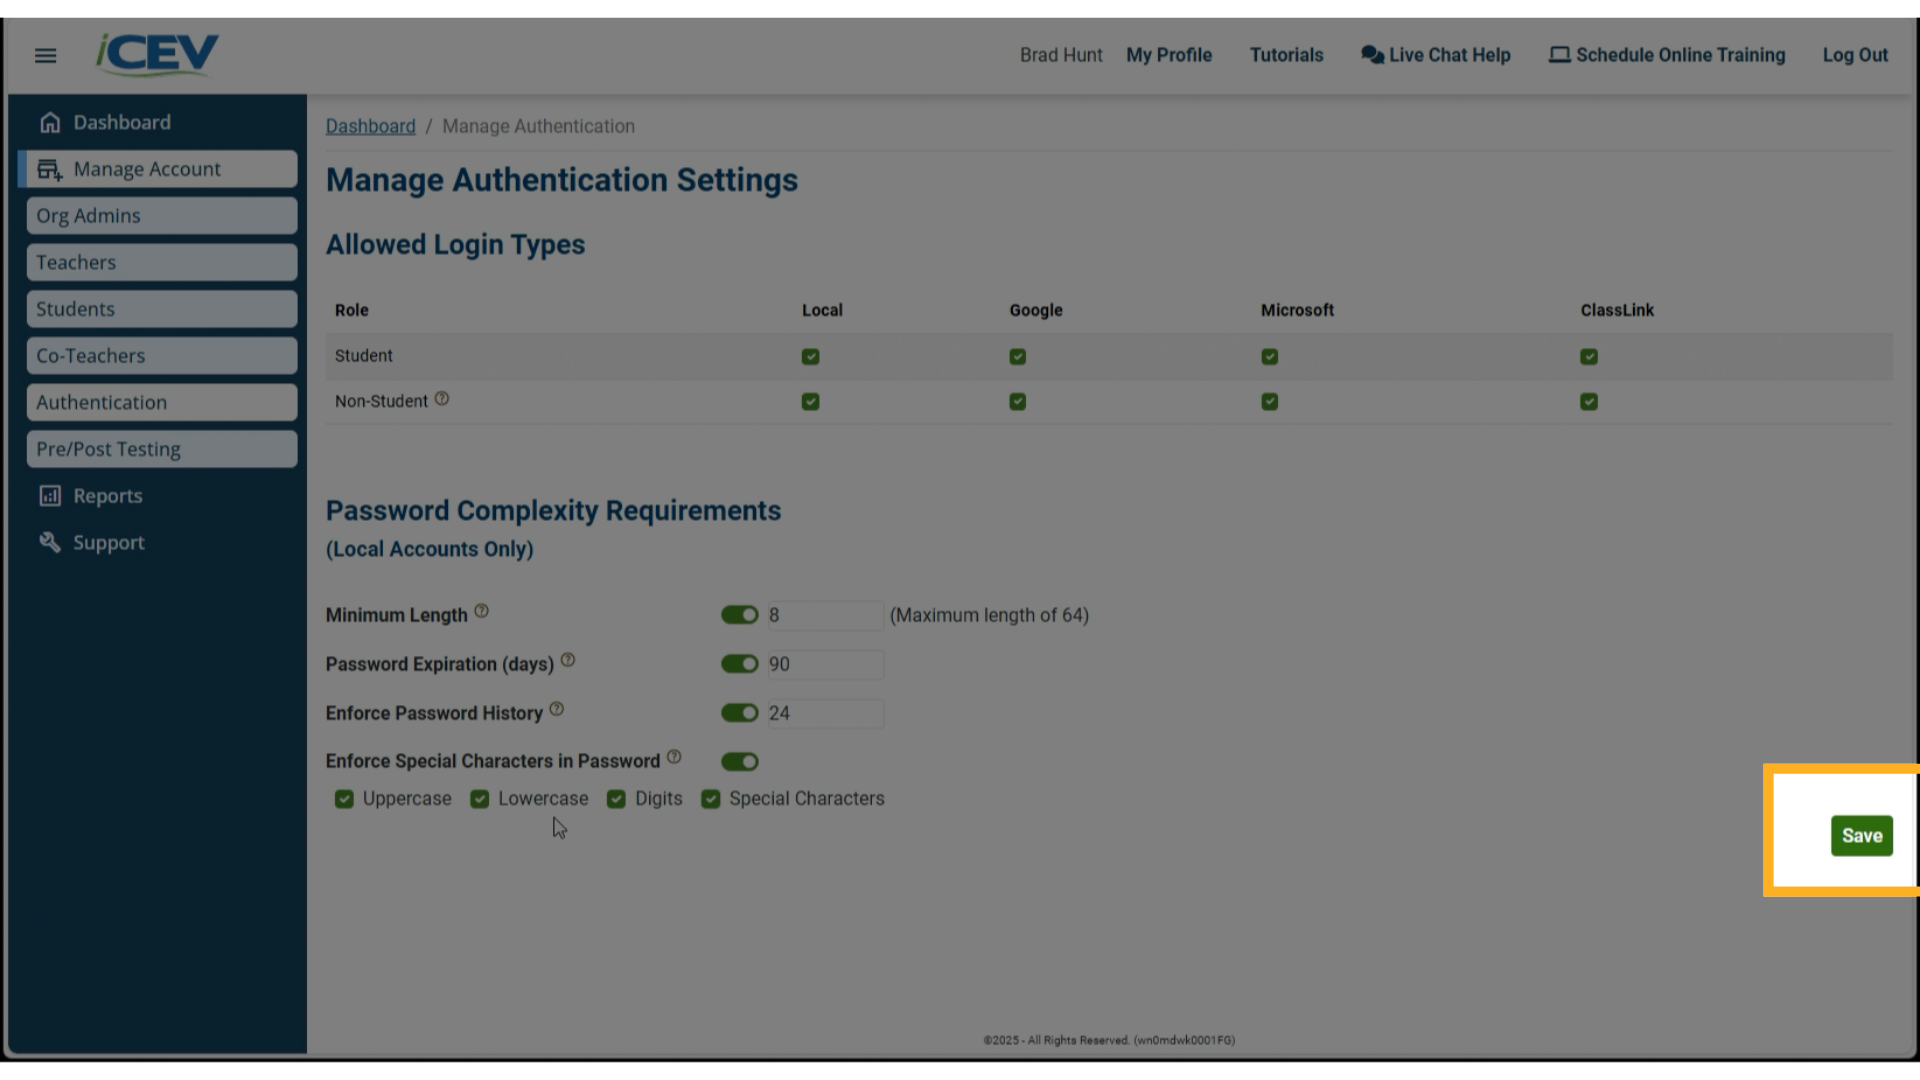
Task: Open the hamburger menu icon
Action: [x=45, y=56]
